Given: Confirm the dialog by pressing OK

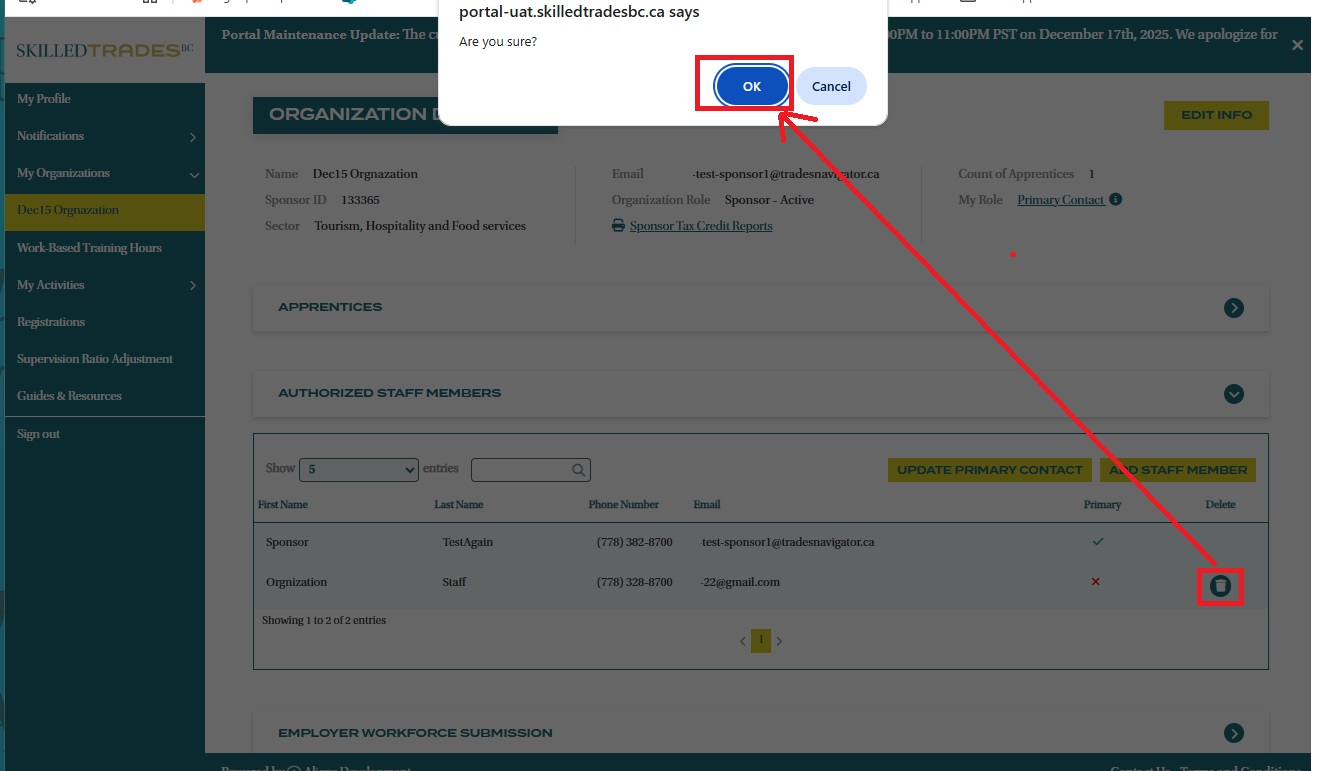Looking at the screenshot, I should [752, 87].
